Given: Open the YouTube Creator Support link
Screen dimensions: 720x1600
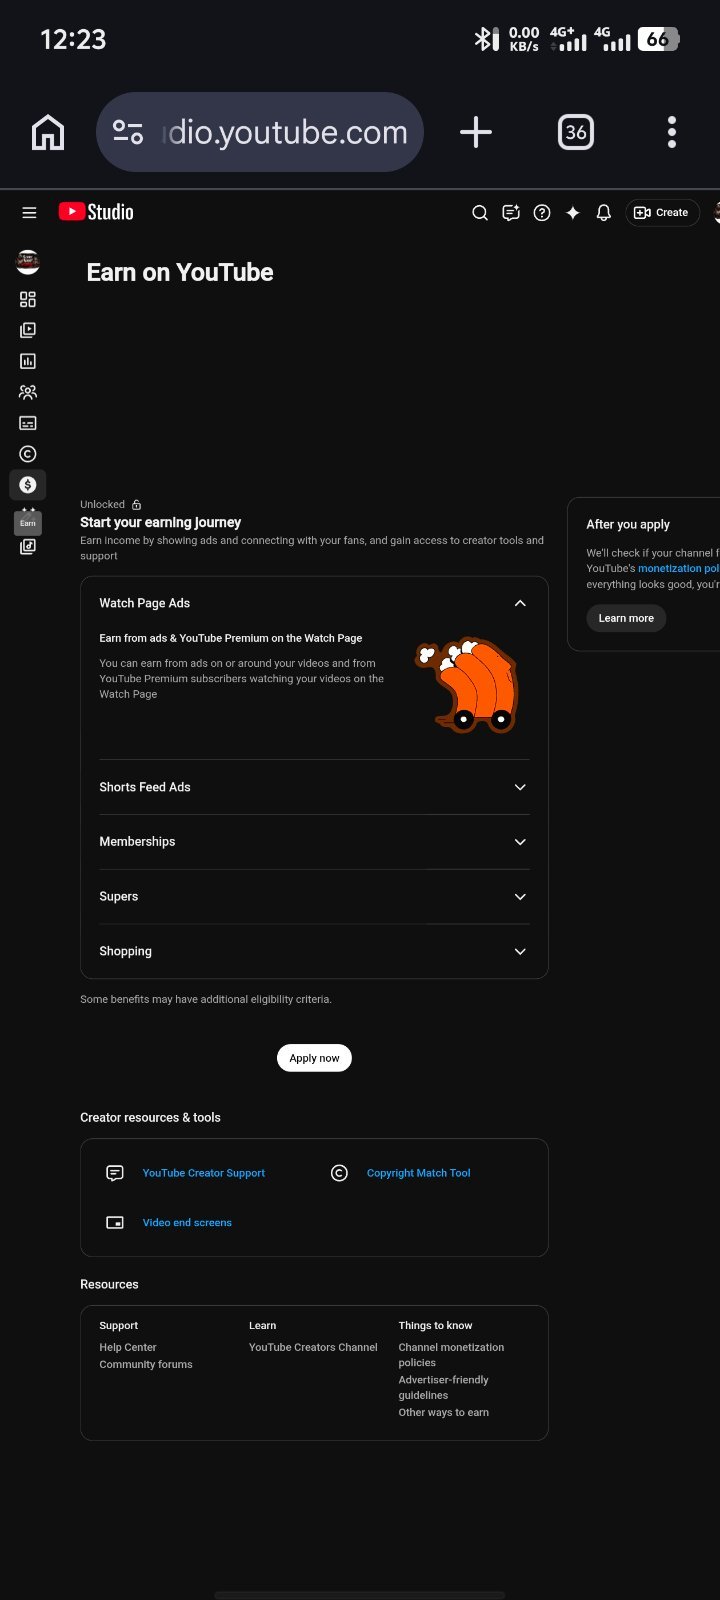Looking at the screenshot, I should point(204,1173).
